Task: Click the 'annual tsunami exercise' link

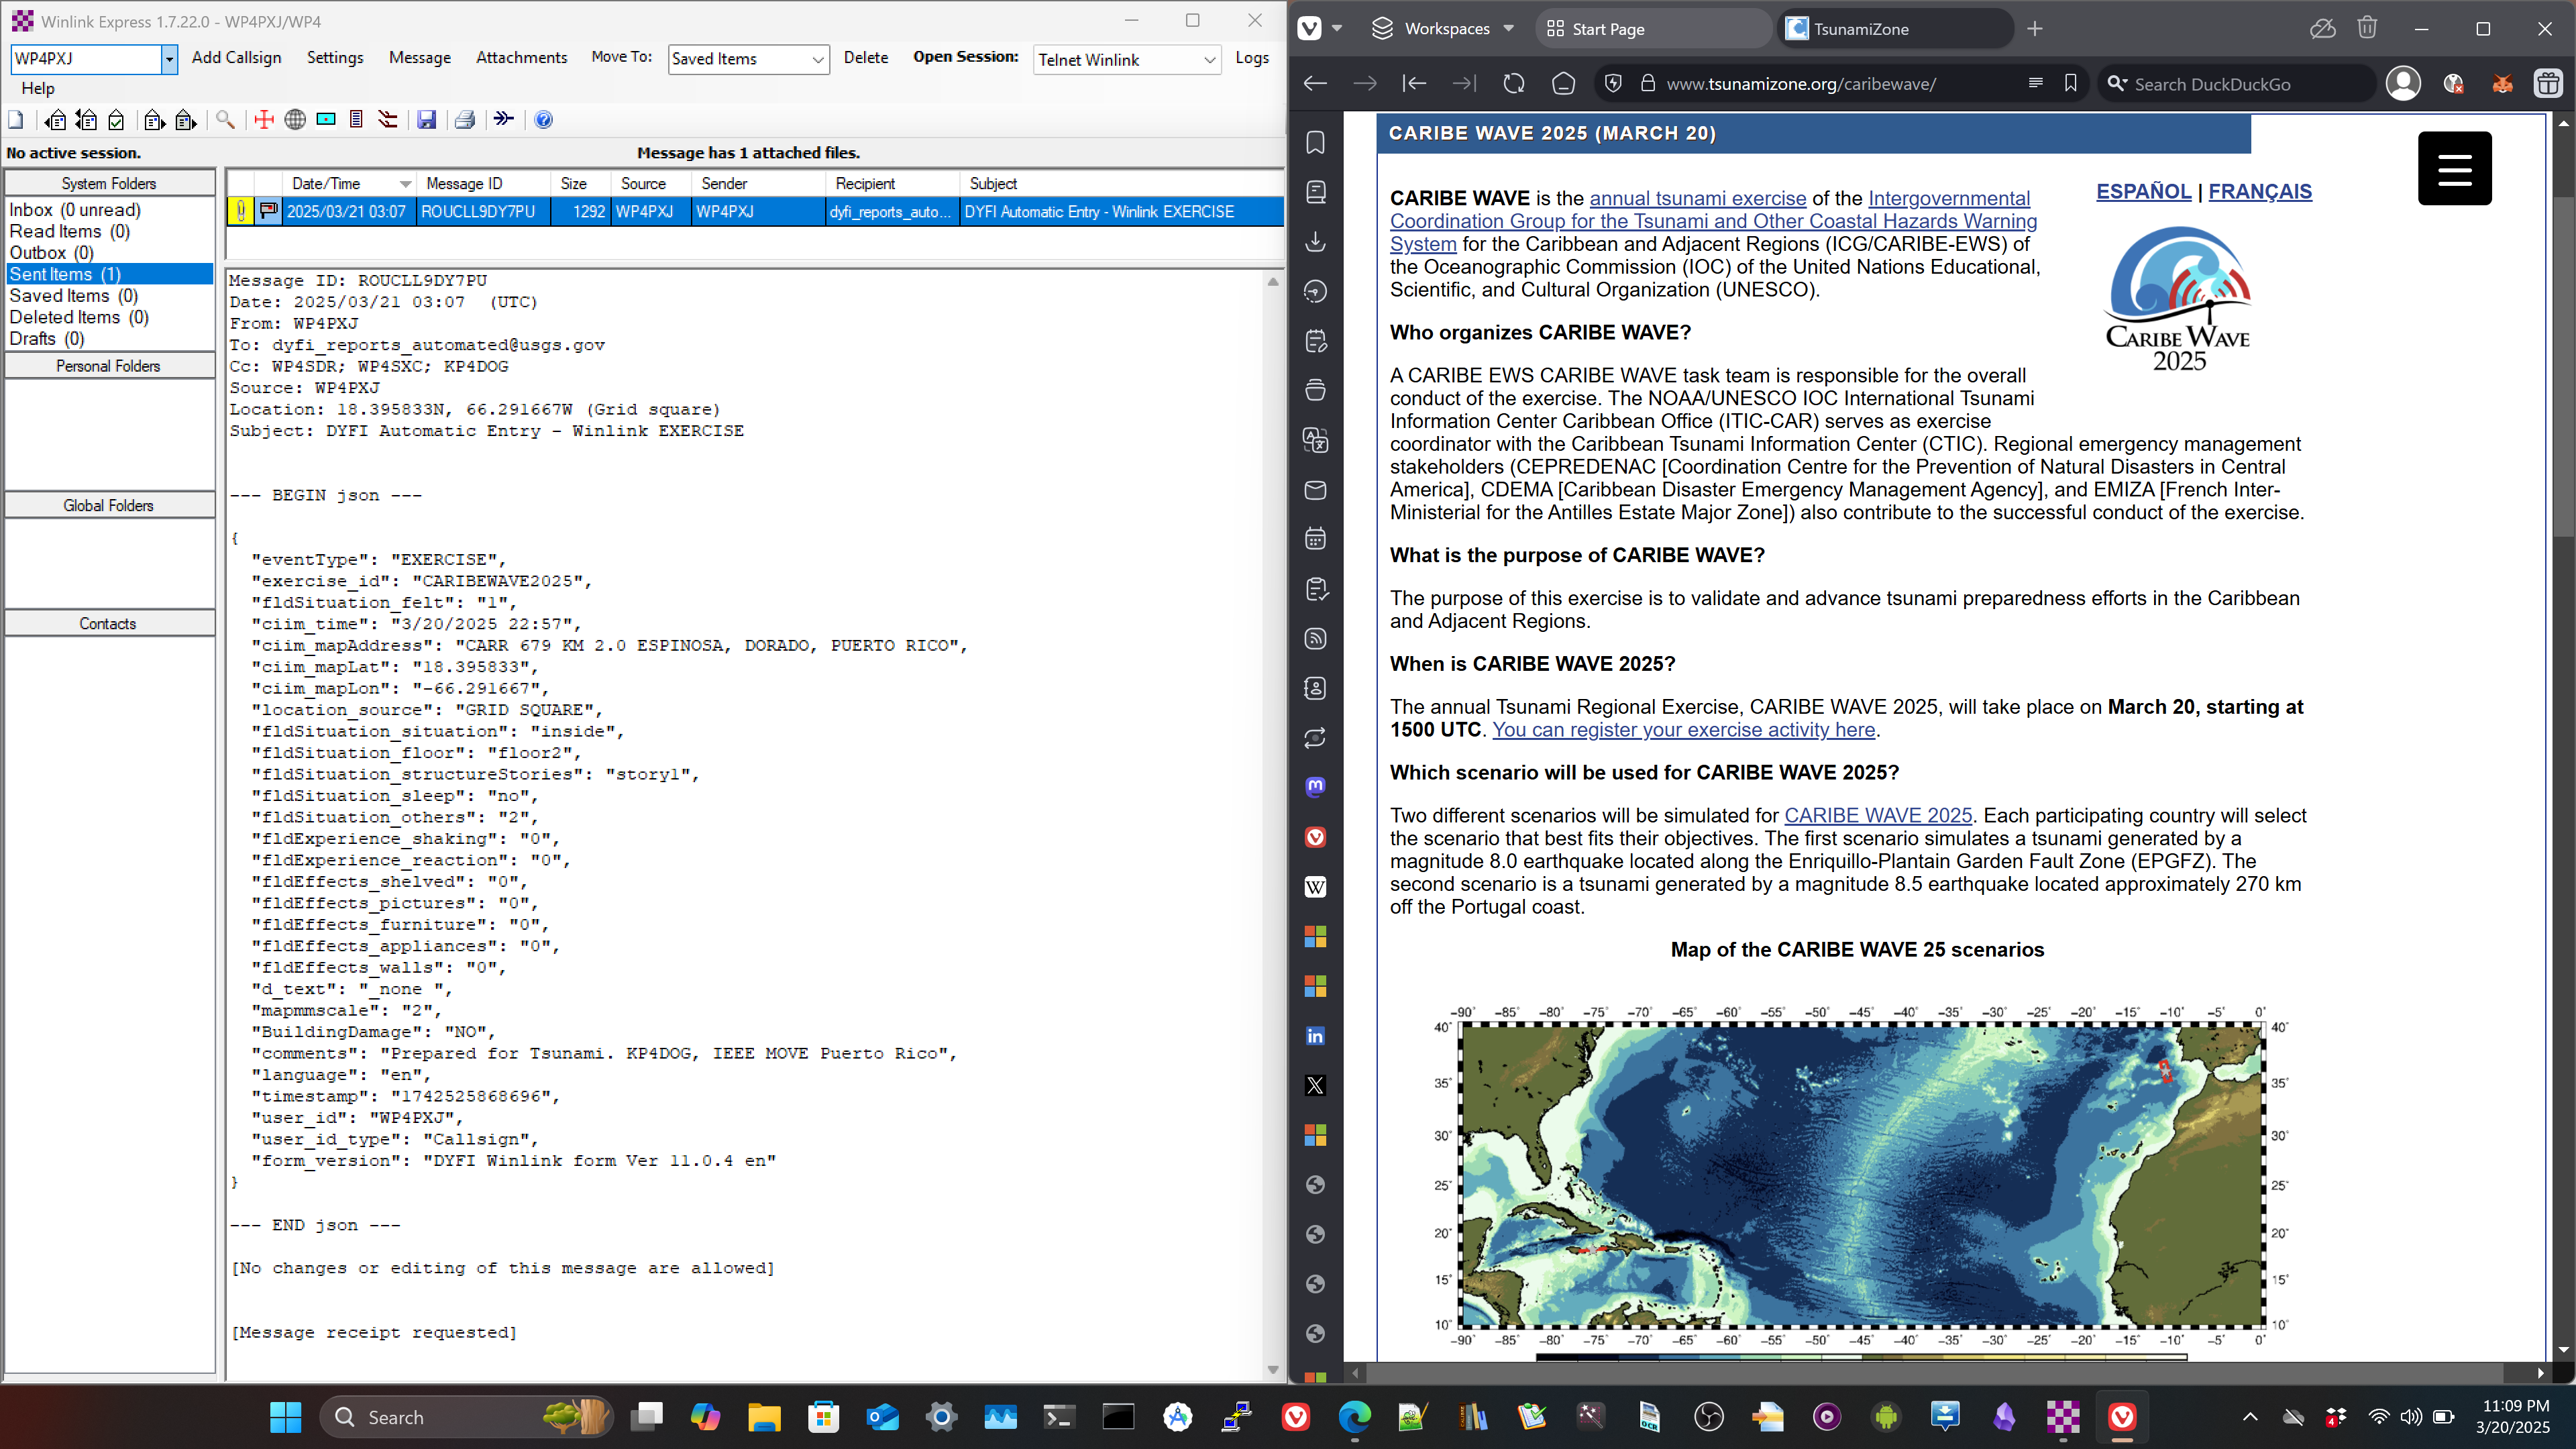Action: point(1698,198)
